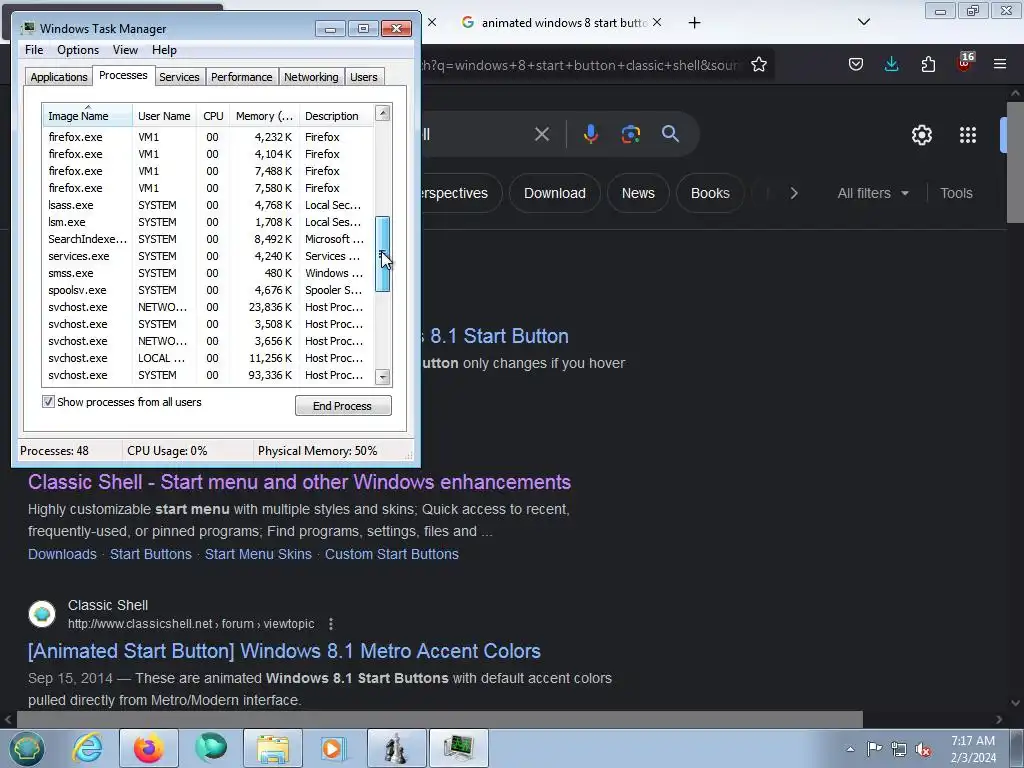Open network tray icon

(x=899, y=749)
